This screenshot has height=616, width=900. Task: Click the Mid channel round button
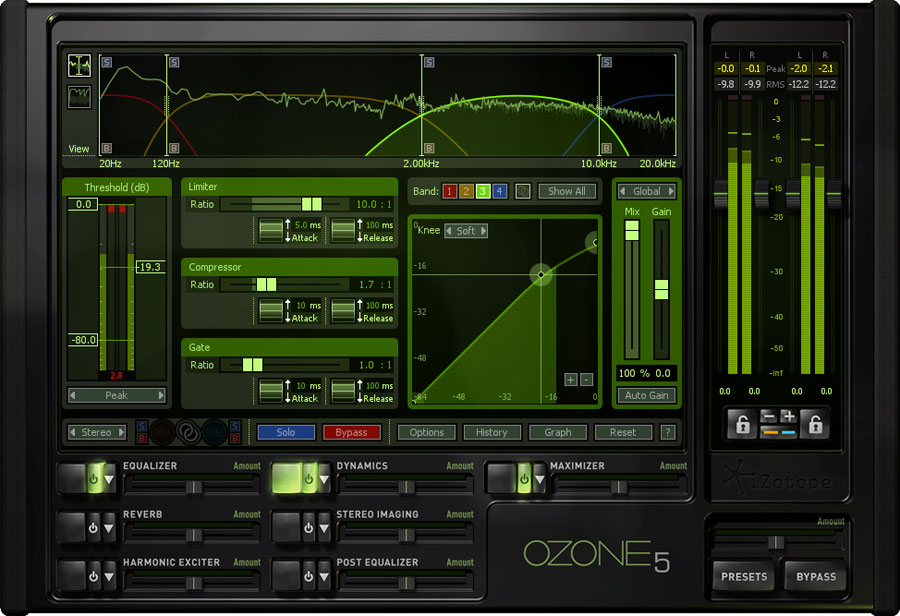coord(162,432)
